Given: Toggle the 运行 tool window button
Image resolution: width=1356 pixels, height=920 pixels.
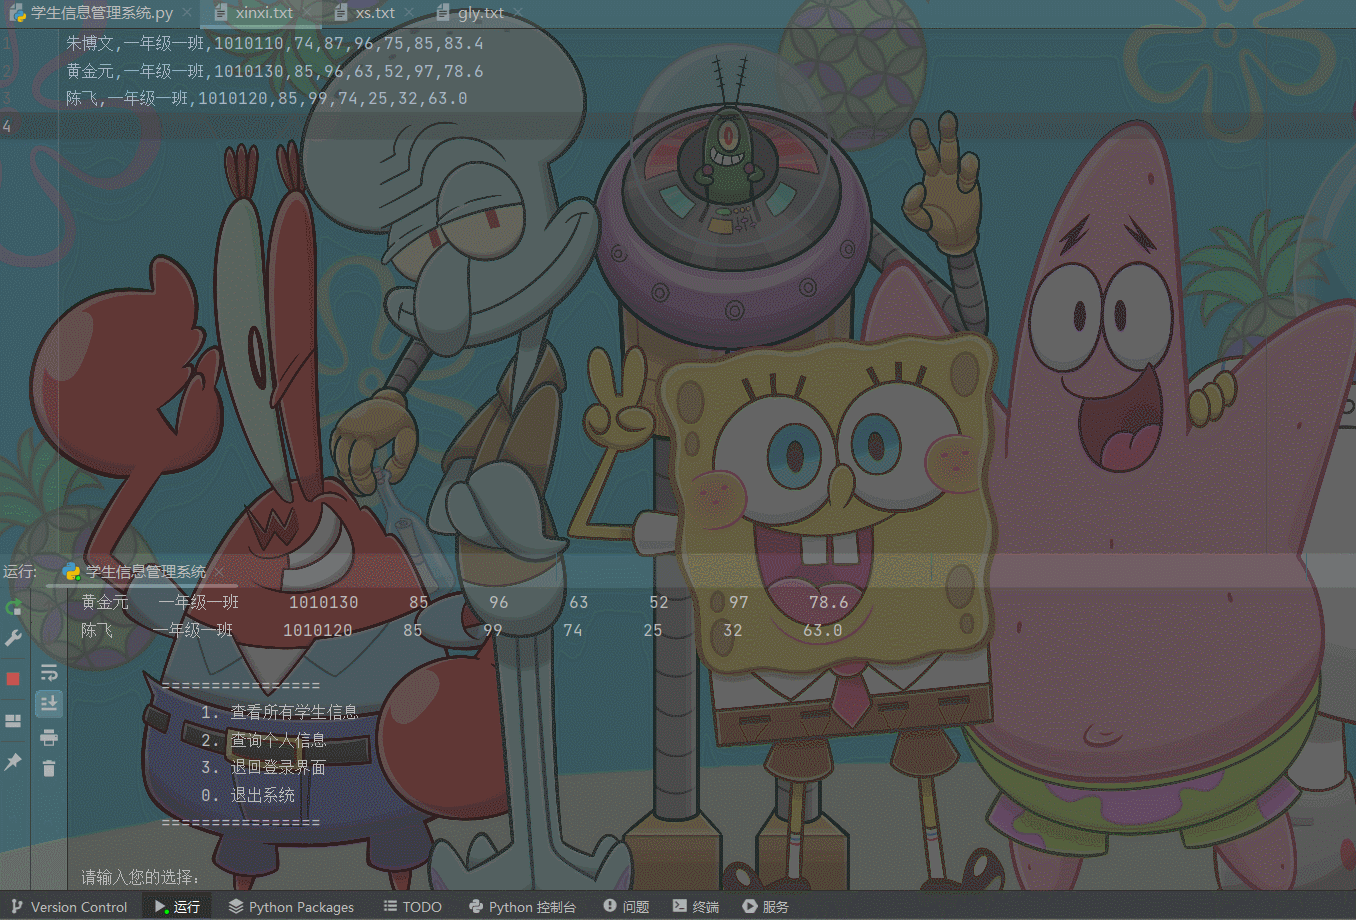Looking at the screenshot, I should [177, 907].
